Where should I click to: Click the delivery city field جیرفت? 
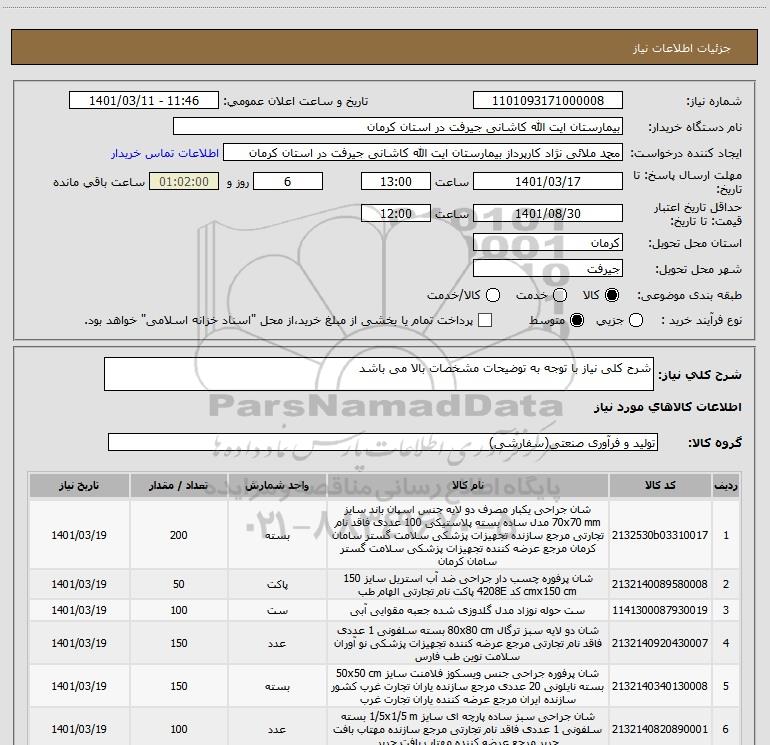pyautogui.click(x=548, y=269)
